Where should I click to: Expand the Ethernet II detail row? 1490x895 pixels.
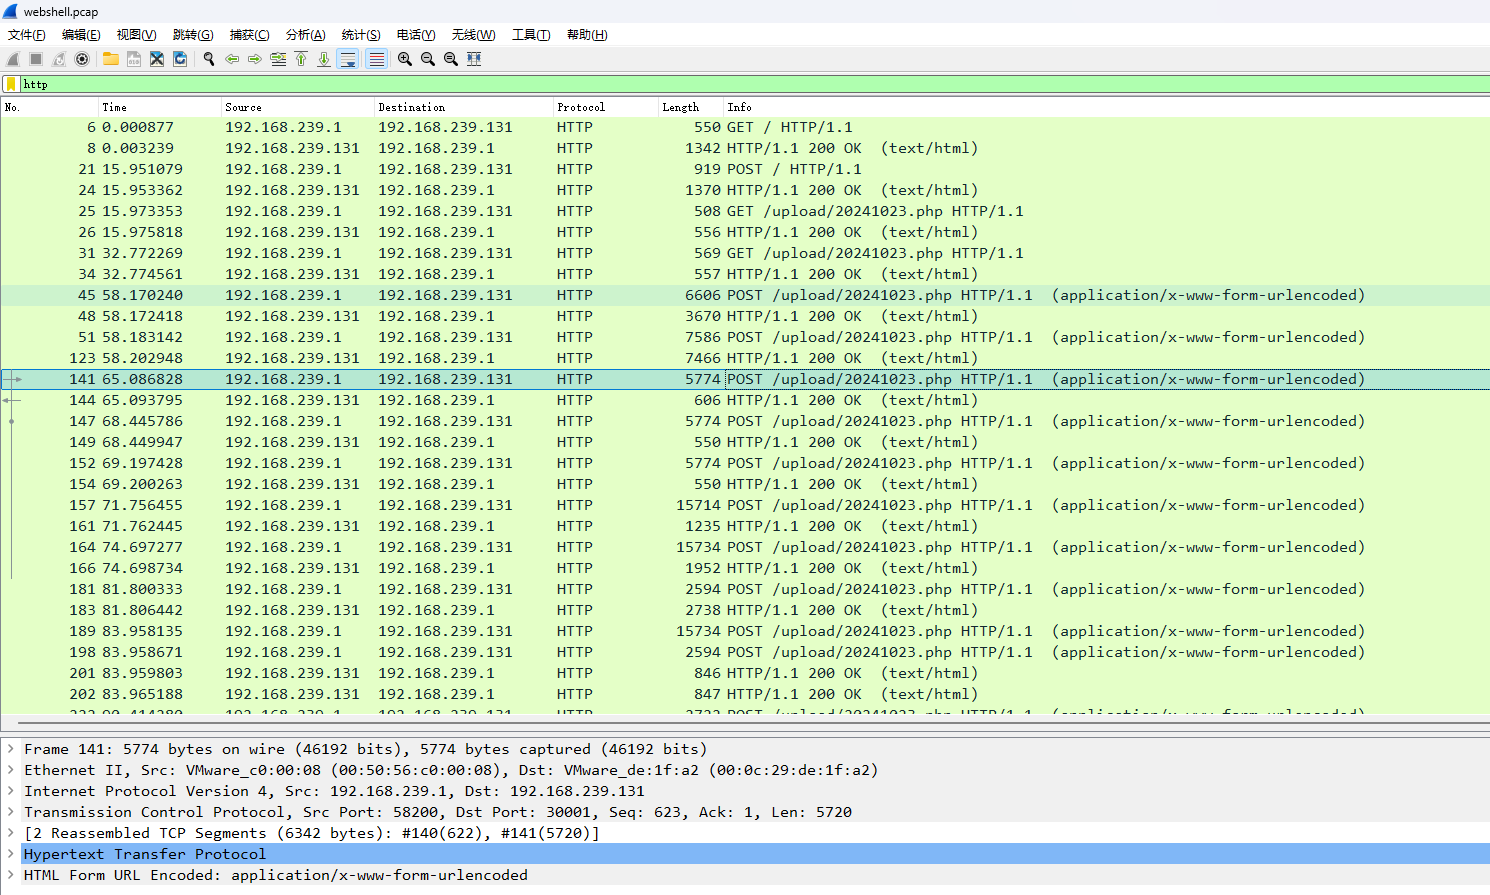(x=10, y=770)
